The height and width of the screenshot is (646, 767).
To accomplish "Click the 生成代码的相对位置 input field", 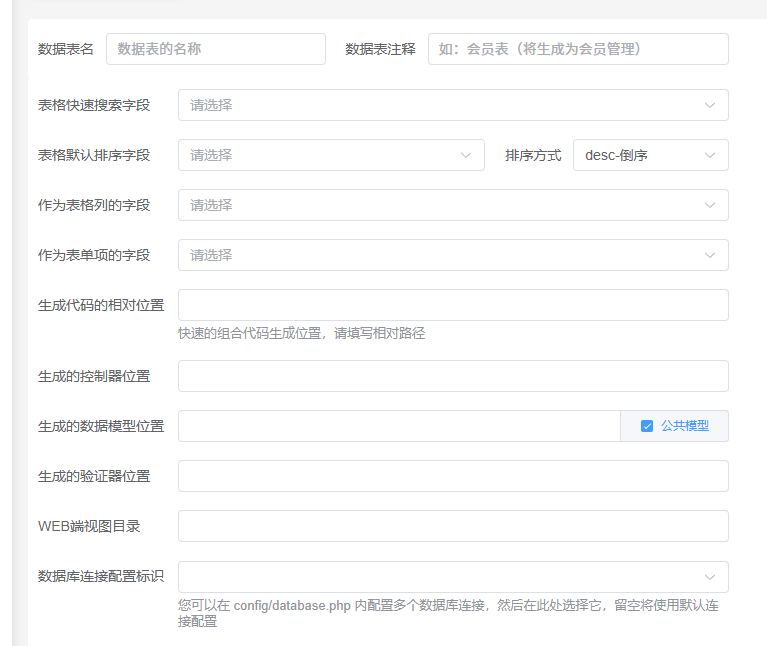I will [453, 305].
